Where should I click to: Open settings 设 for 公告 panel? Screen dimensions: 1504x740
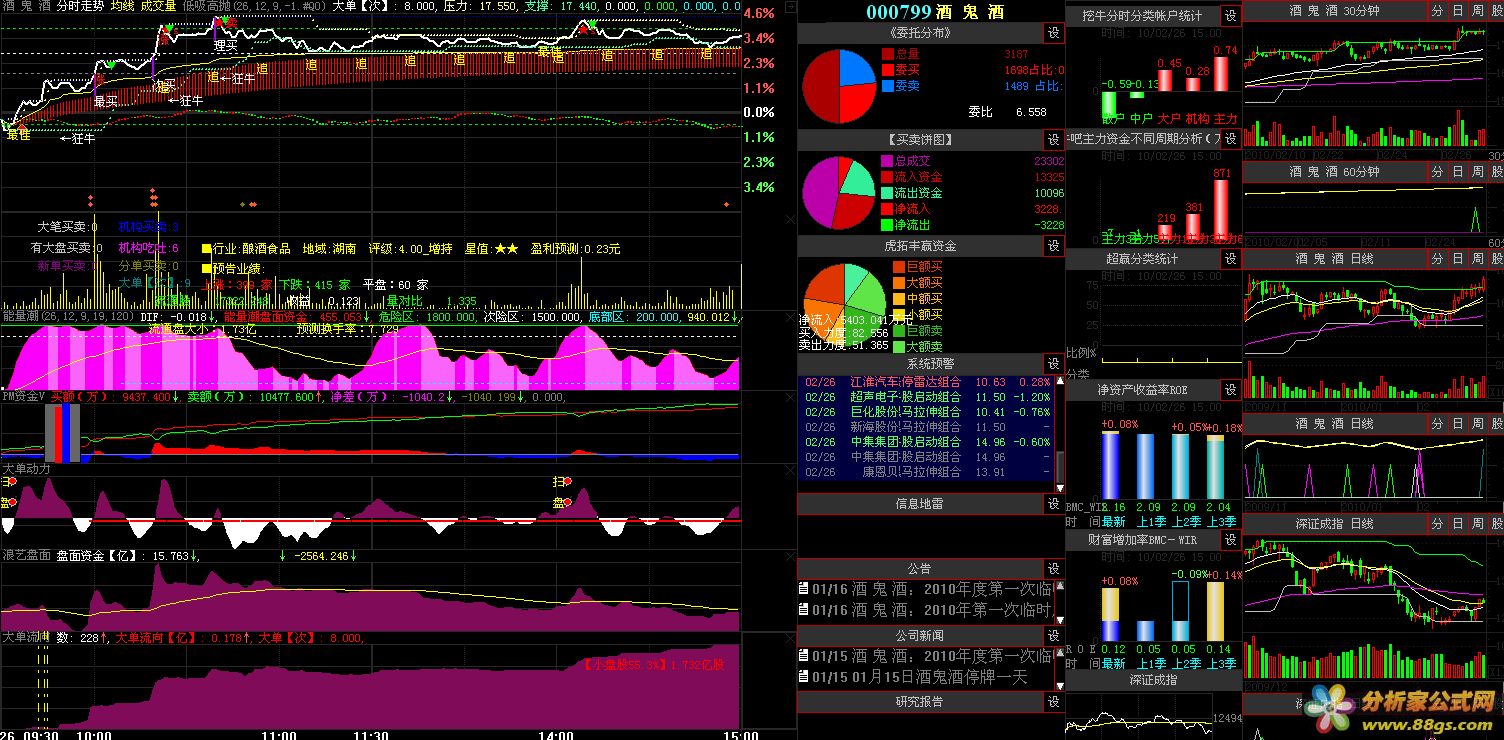pyautogui.click(x=1053, y=568)
